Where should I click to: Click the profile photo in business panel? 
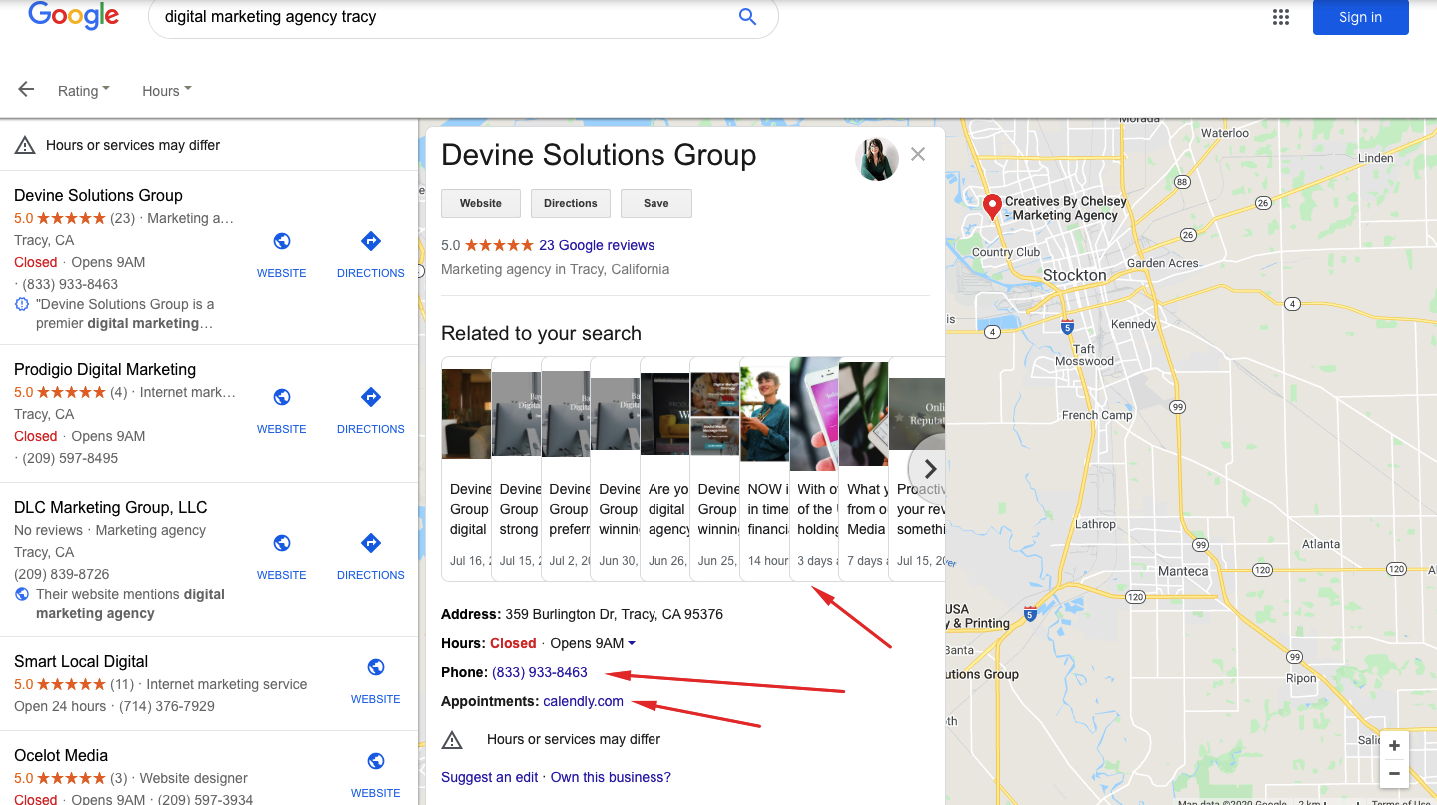point(877,158)
